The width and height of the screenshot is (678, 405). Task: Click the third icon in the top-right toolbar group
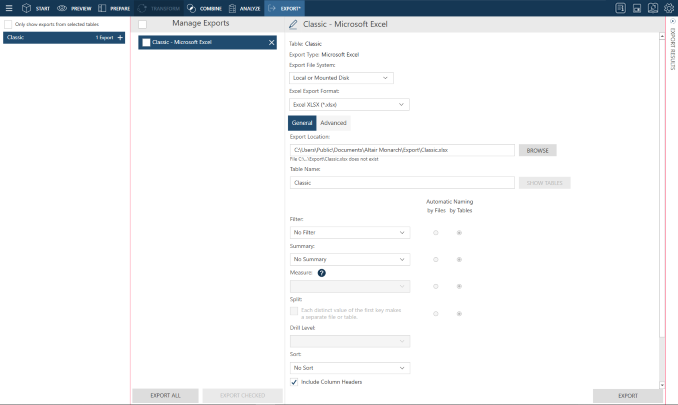(x=653, y=8)
